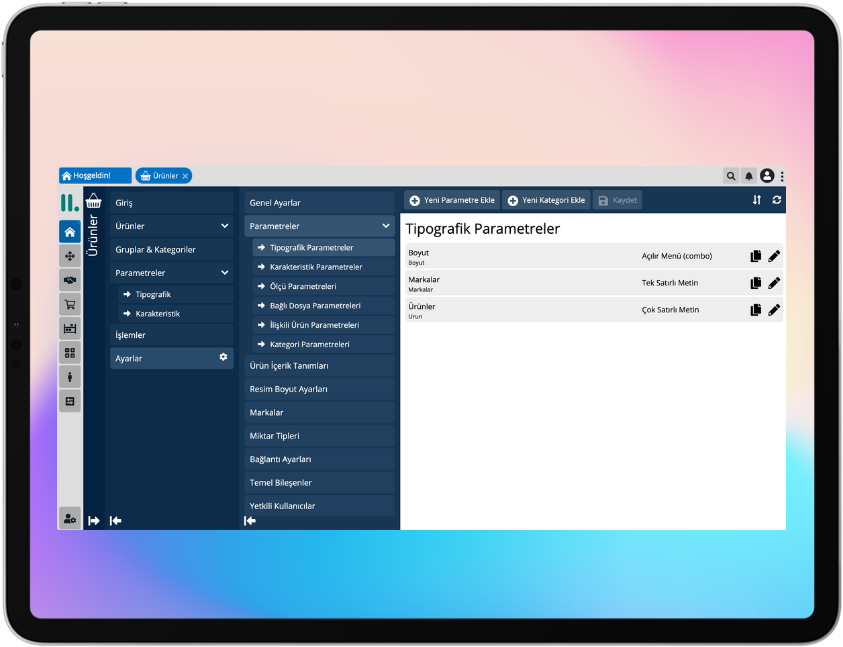
Task: Click Yeni Kategori Ekle button
Action: [546, 200]
